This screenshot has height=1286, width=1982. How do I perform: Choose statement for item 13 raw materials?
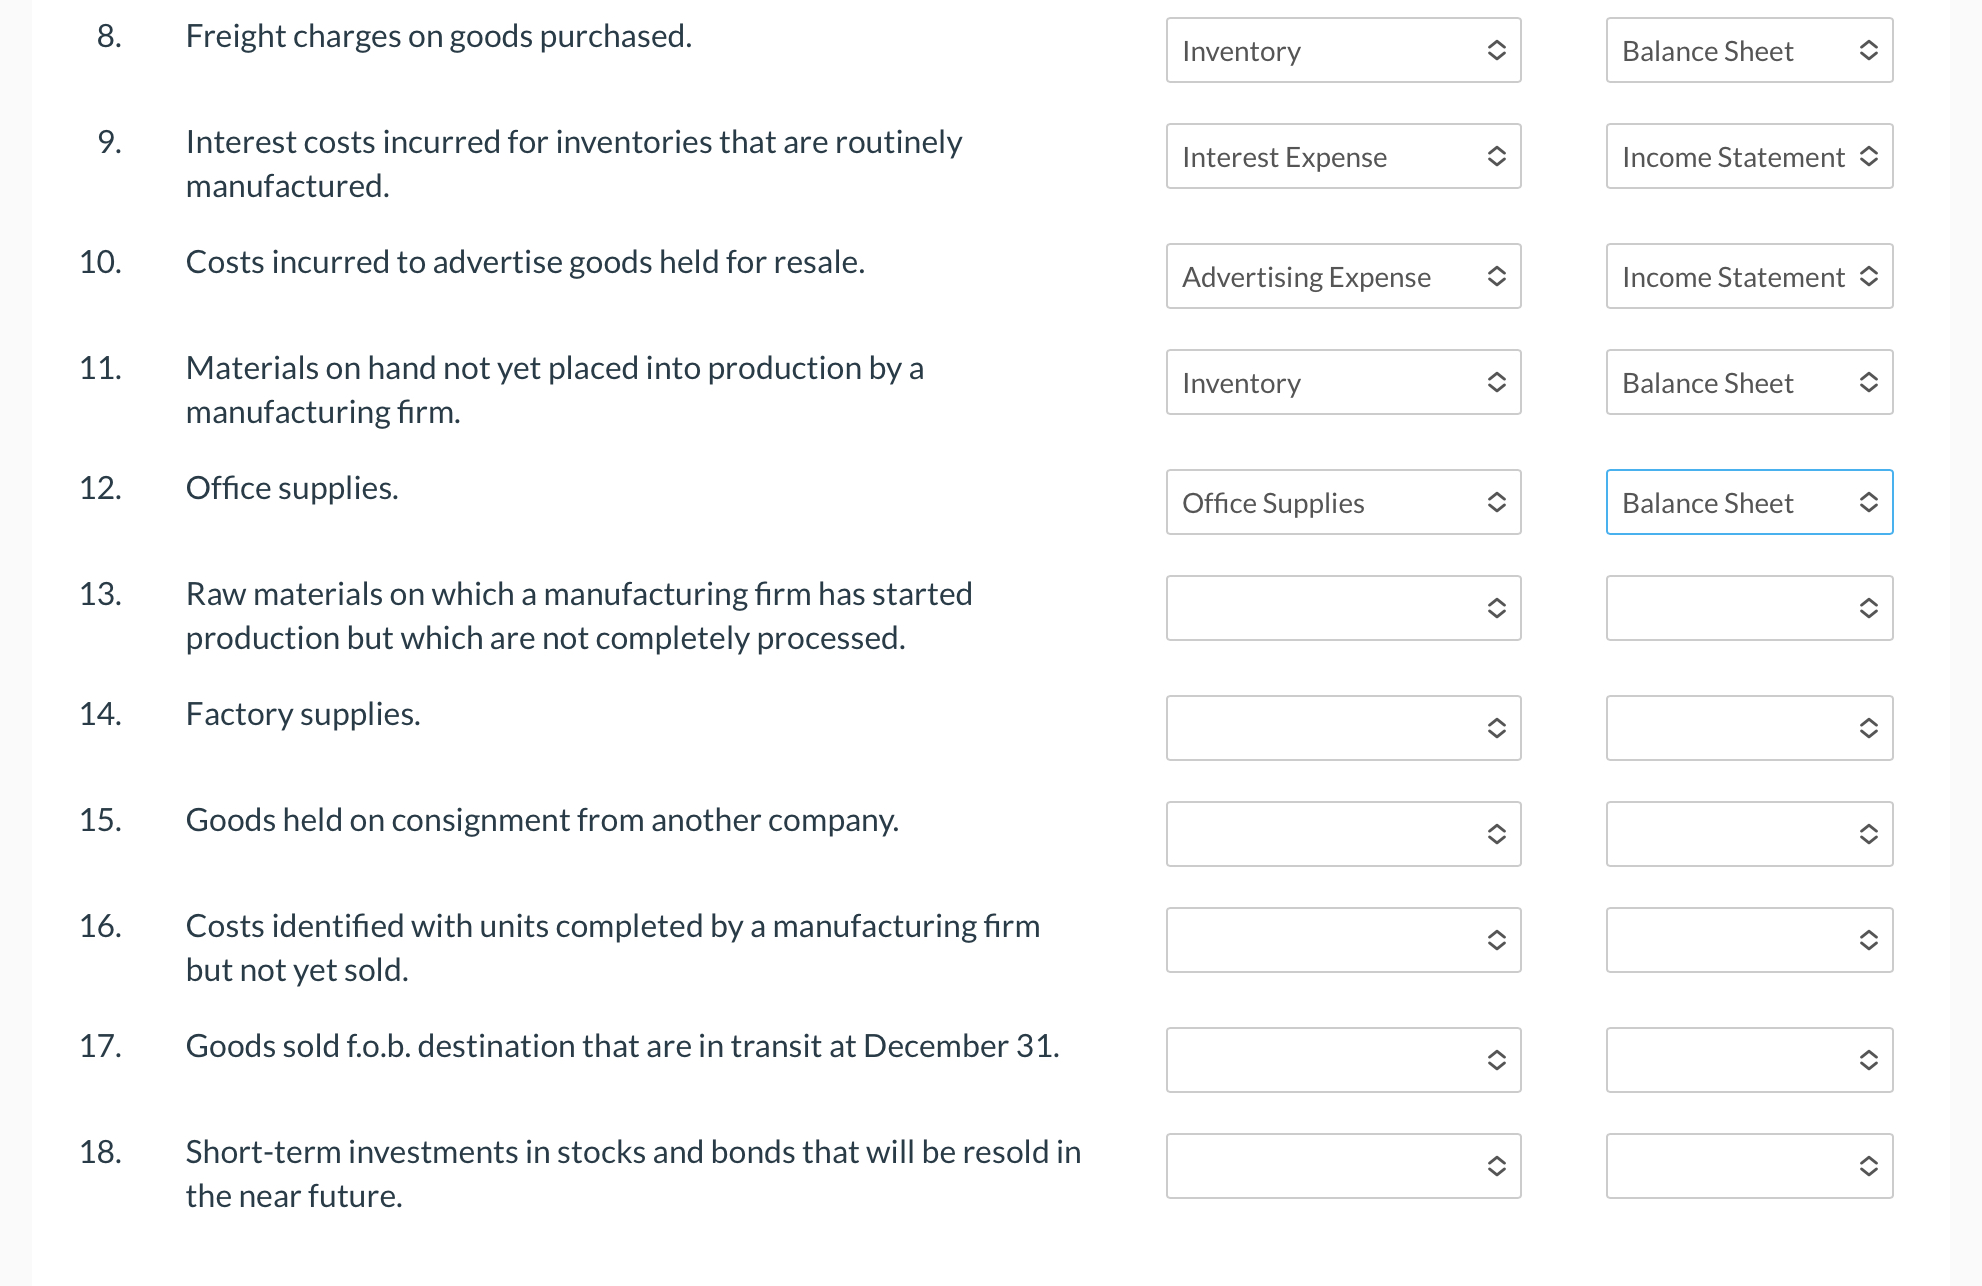1748,608
